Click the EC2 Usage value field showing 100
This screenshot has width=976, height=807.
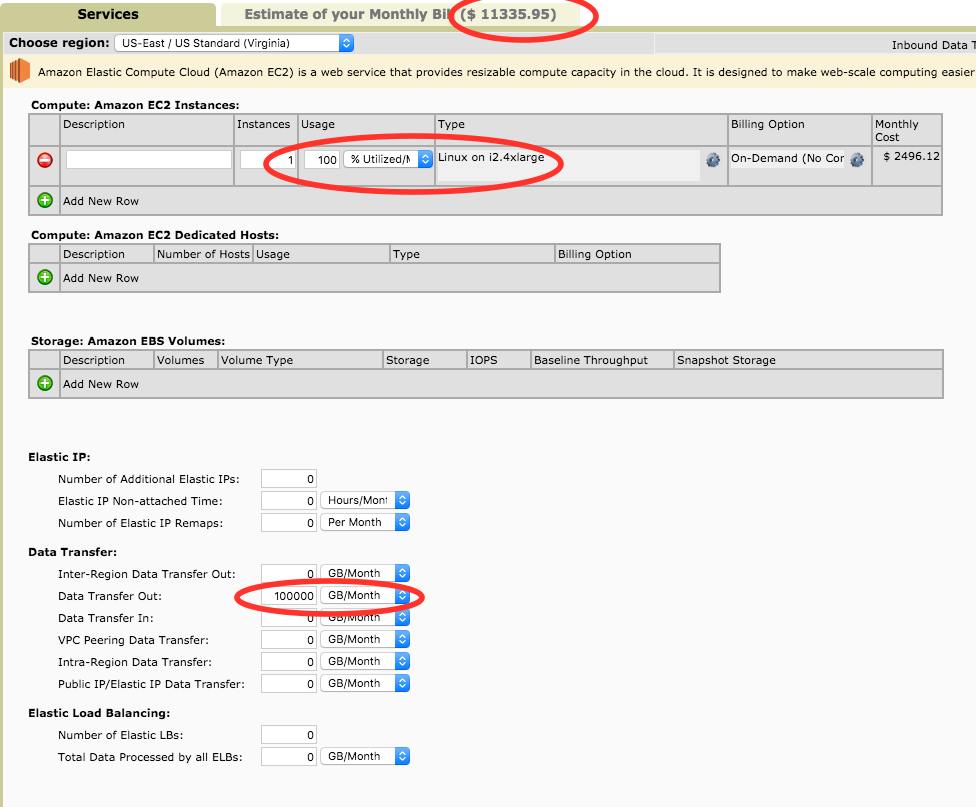[x=321, y=159]
